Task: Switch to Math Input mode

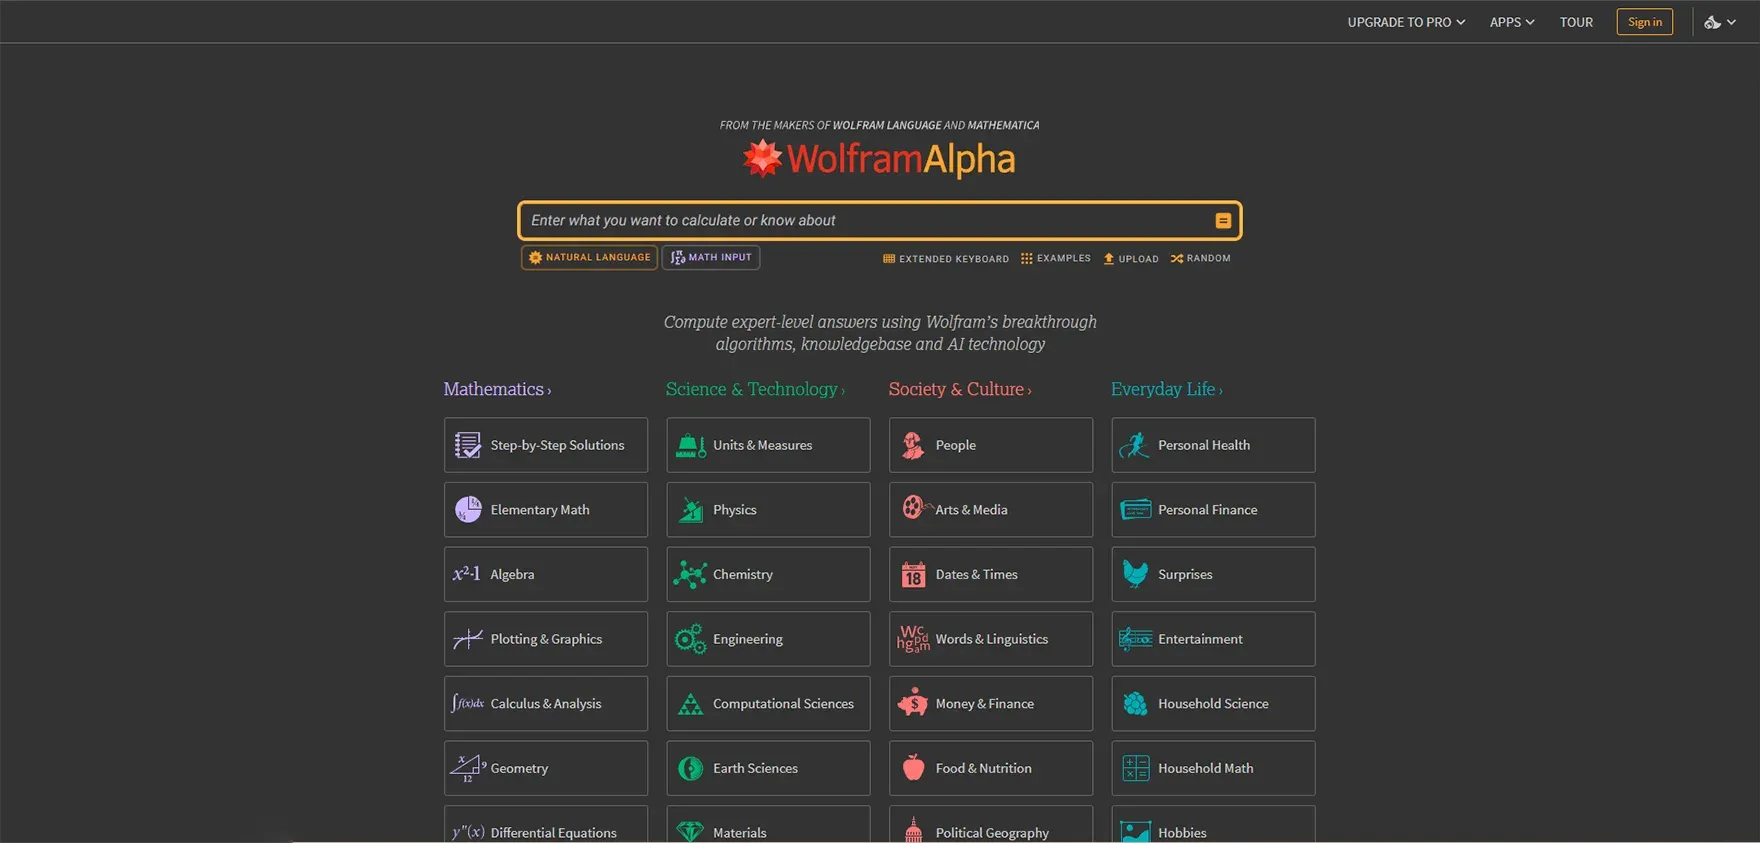Action: click(711, 257)
